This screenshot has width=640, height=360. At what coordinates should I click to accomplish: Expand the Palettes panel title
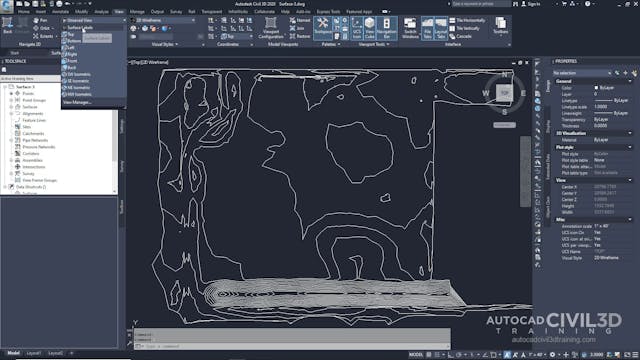[331, 44]
